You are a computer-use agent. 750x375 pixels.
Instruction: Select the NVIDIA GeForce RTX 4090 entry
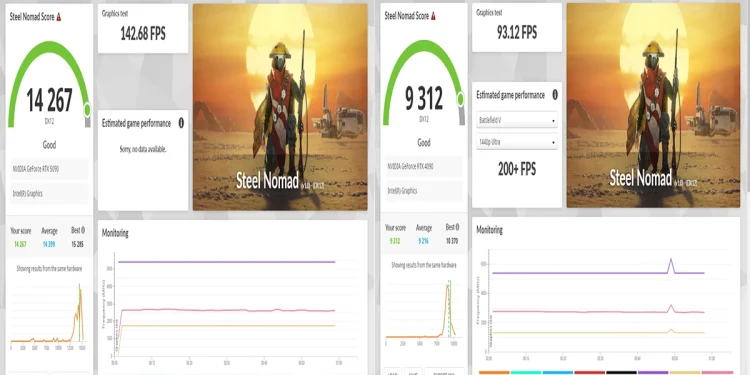pos(424,166)
